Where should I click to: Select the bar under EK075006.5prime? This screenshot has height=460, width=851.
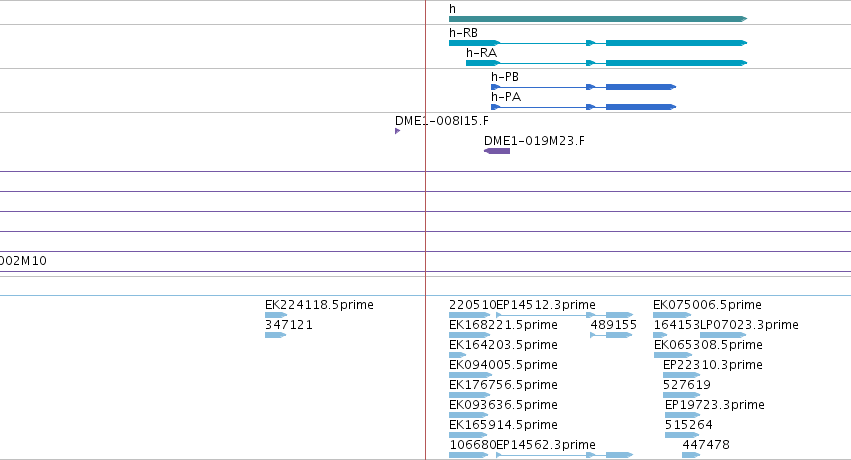point(672,315)
